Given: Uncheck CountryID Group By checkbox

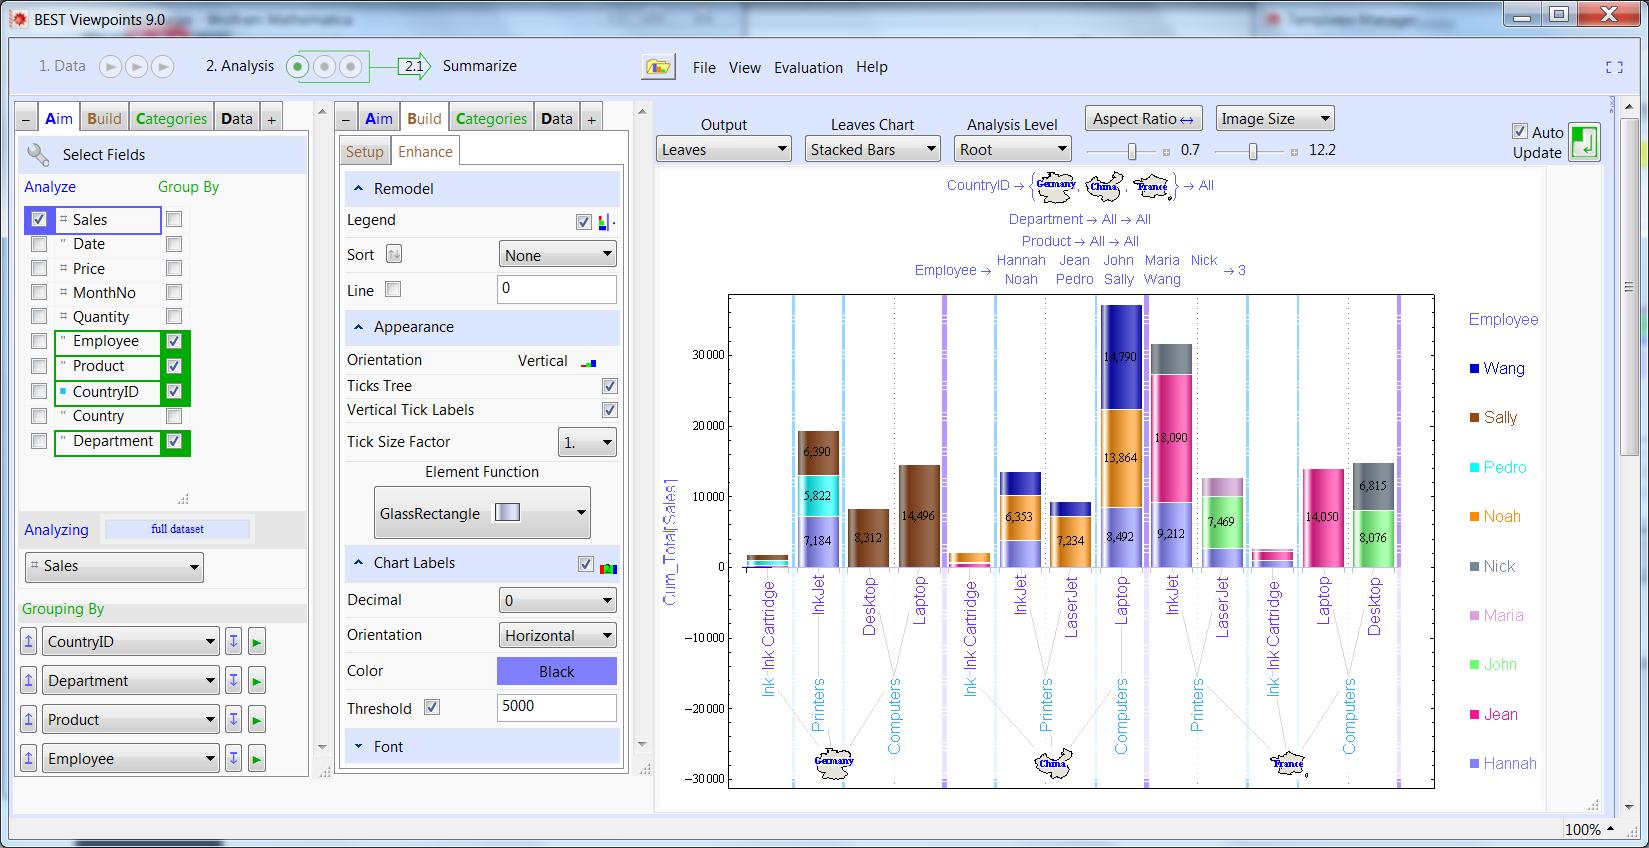Looking at the screenshot, I should (174, 391).
